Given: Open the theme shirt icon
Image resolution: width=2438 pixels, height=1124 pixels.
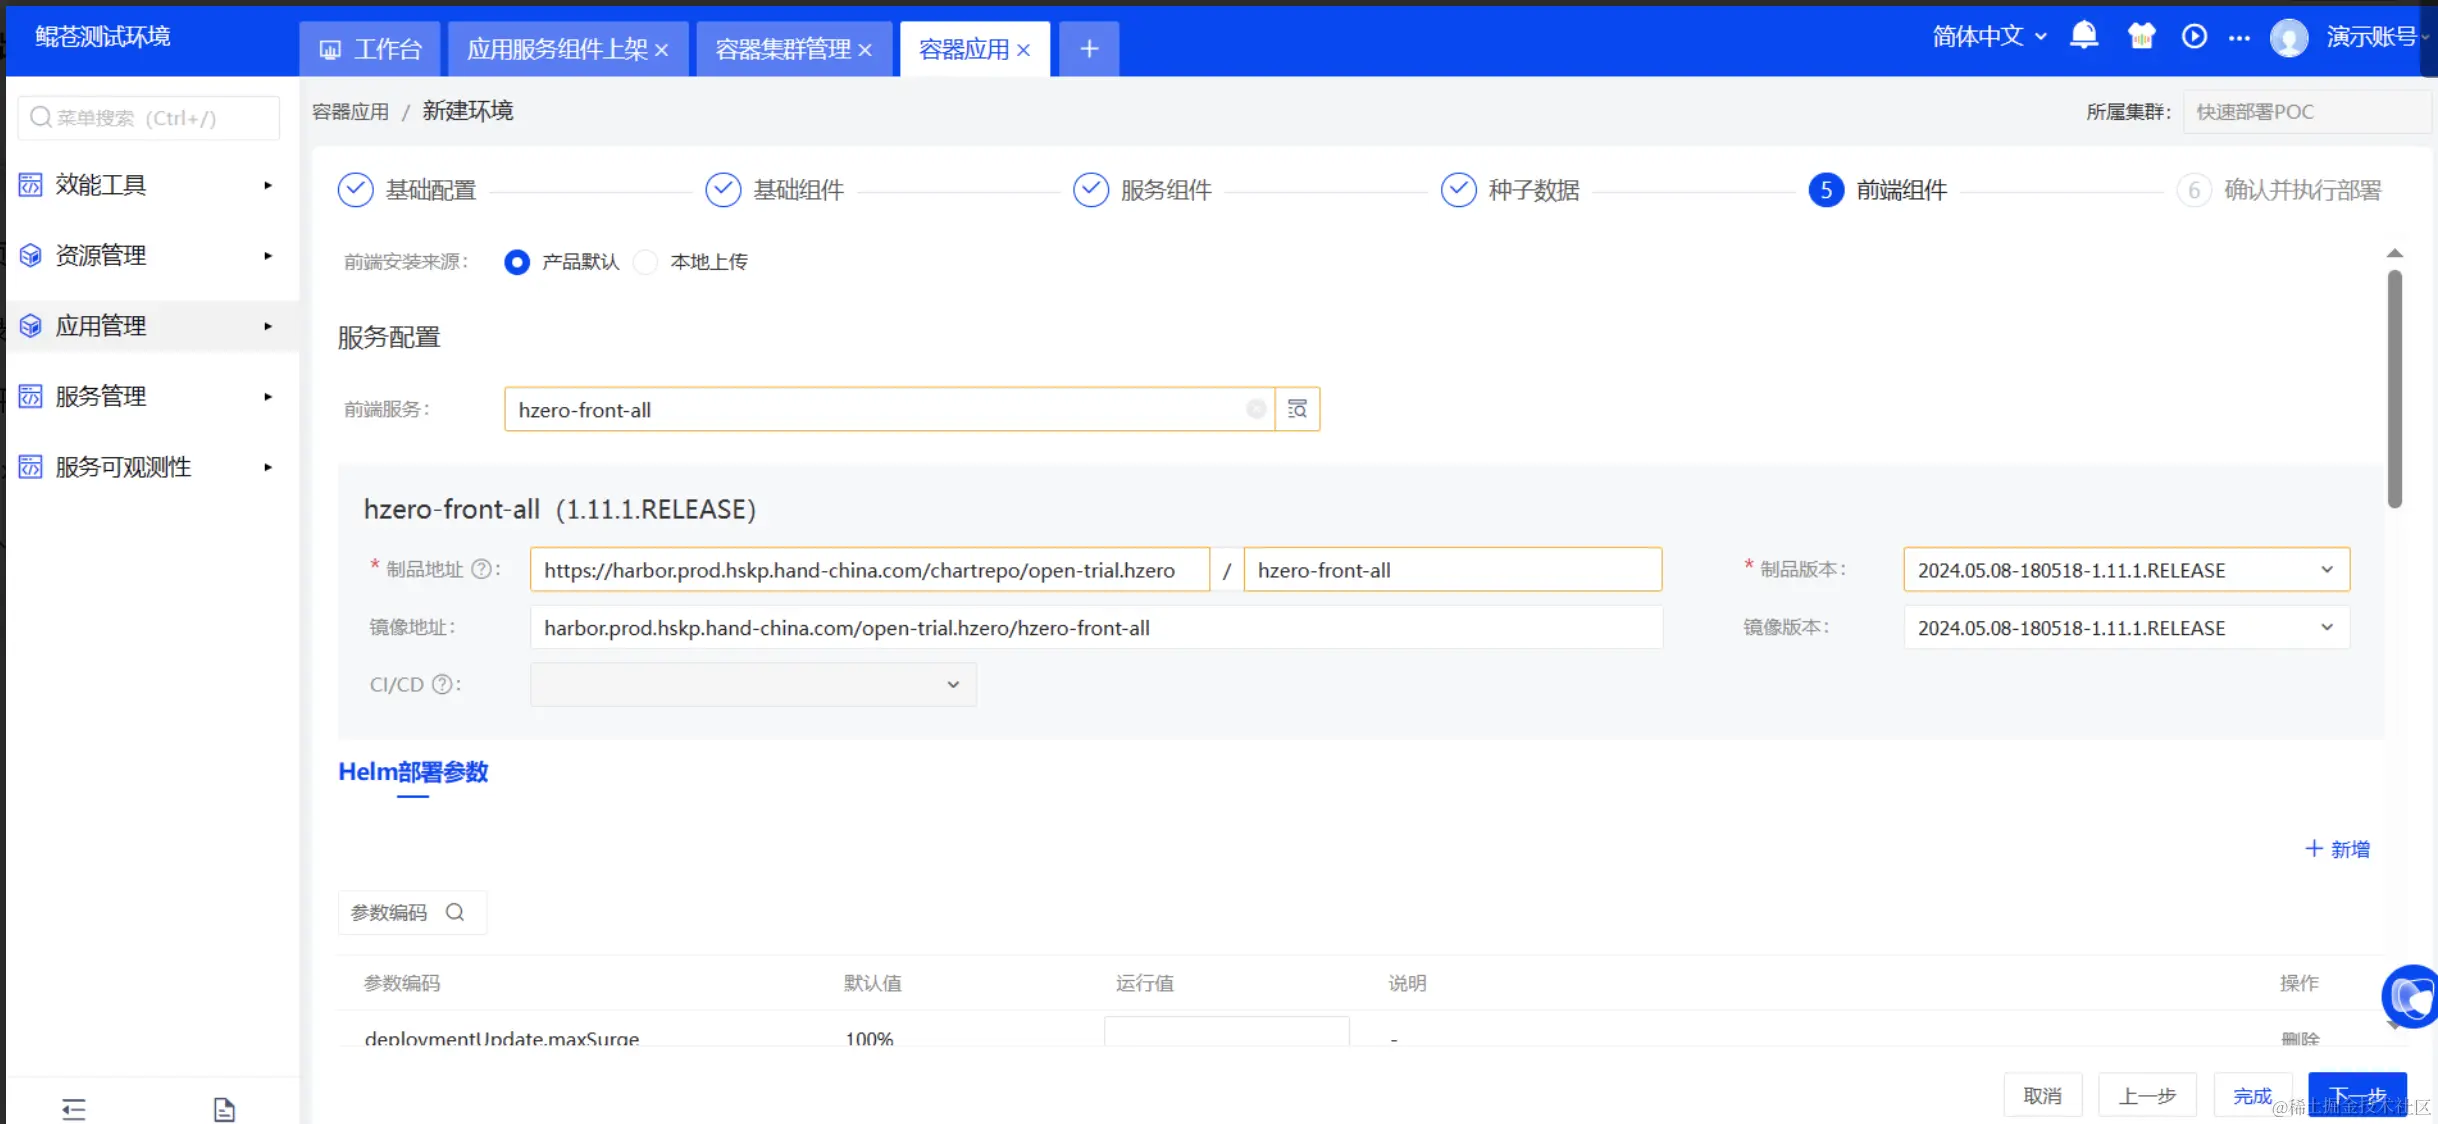Looking at the screenshot, I should [x=2140, y=37].
